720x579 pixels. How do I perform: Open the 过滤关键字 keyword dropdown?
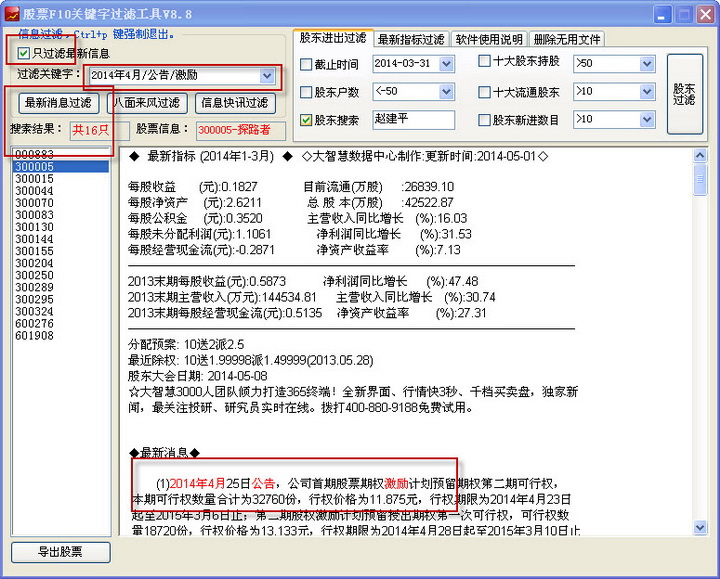coord(266,76)
